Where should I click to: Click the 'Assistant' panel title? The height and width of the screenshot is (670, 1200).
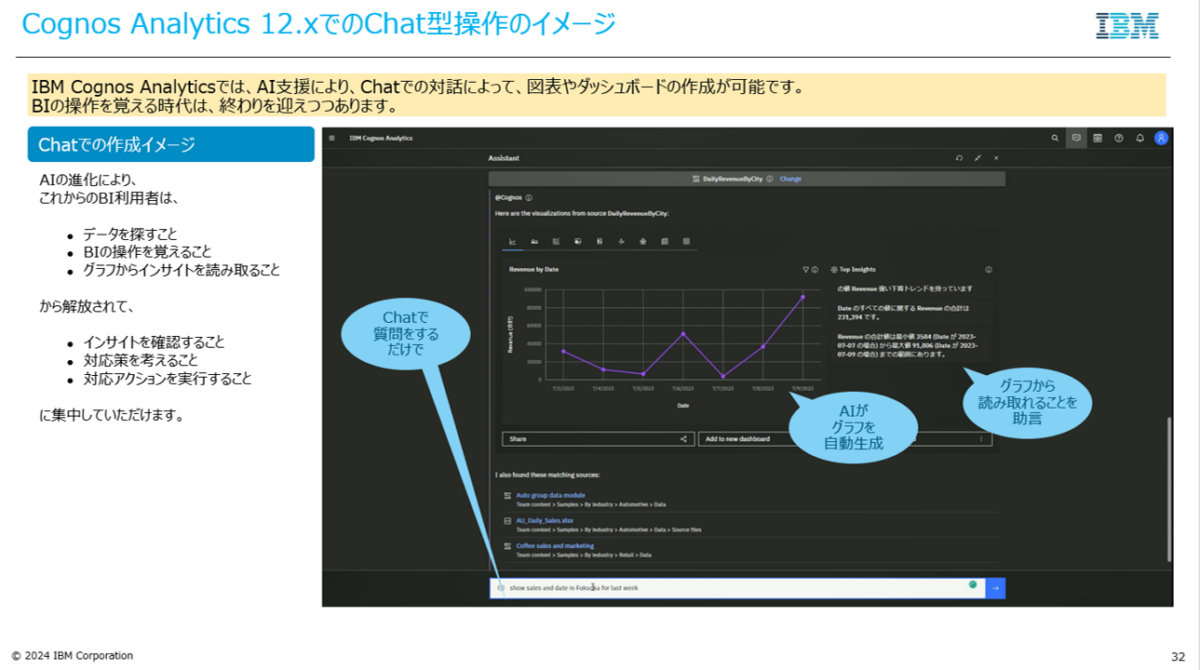point(503,158)
